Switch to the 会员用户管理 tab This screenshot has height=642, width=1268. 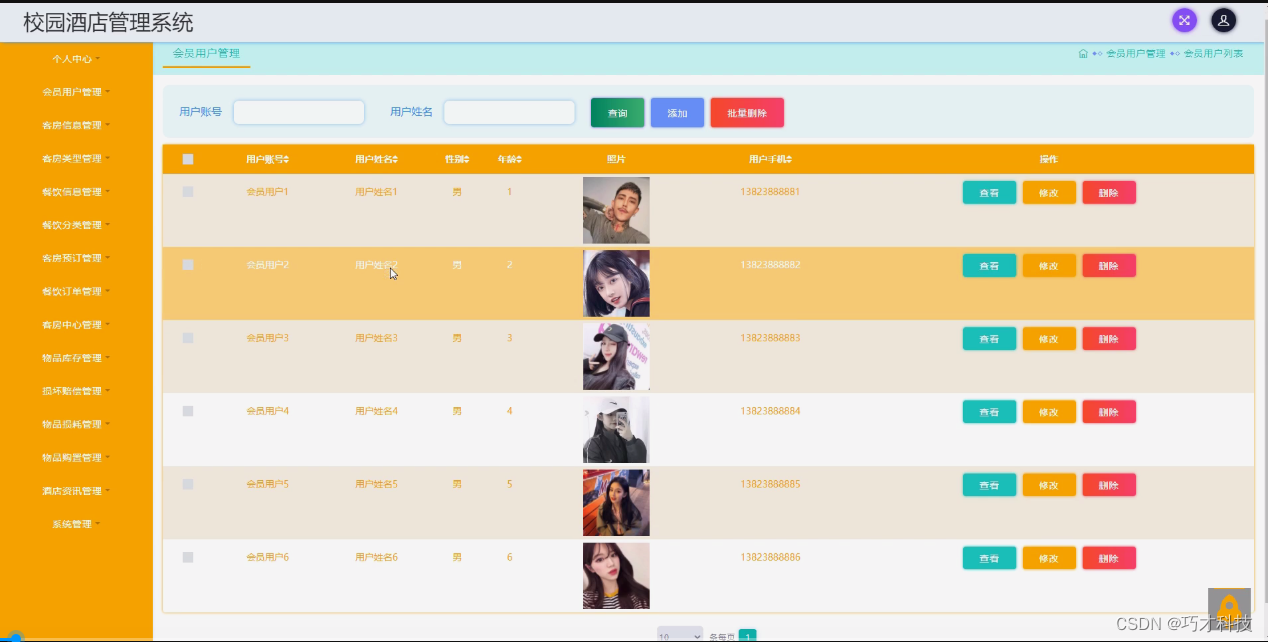click(x=206, y=54)
